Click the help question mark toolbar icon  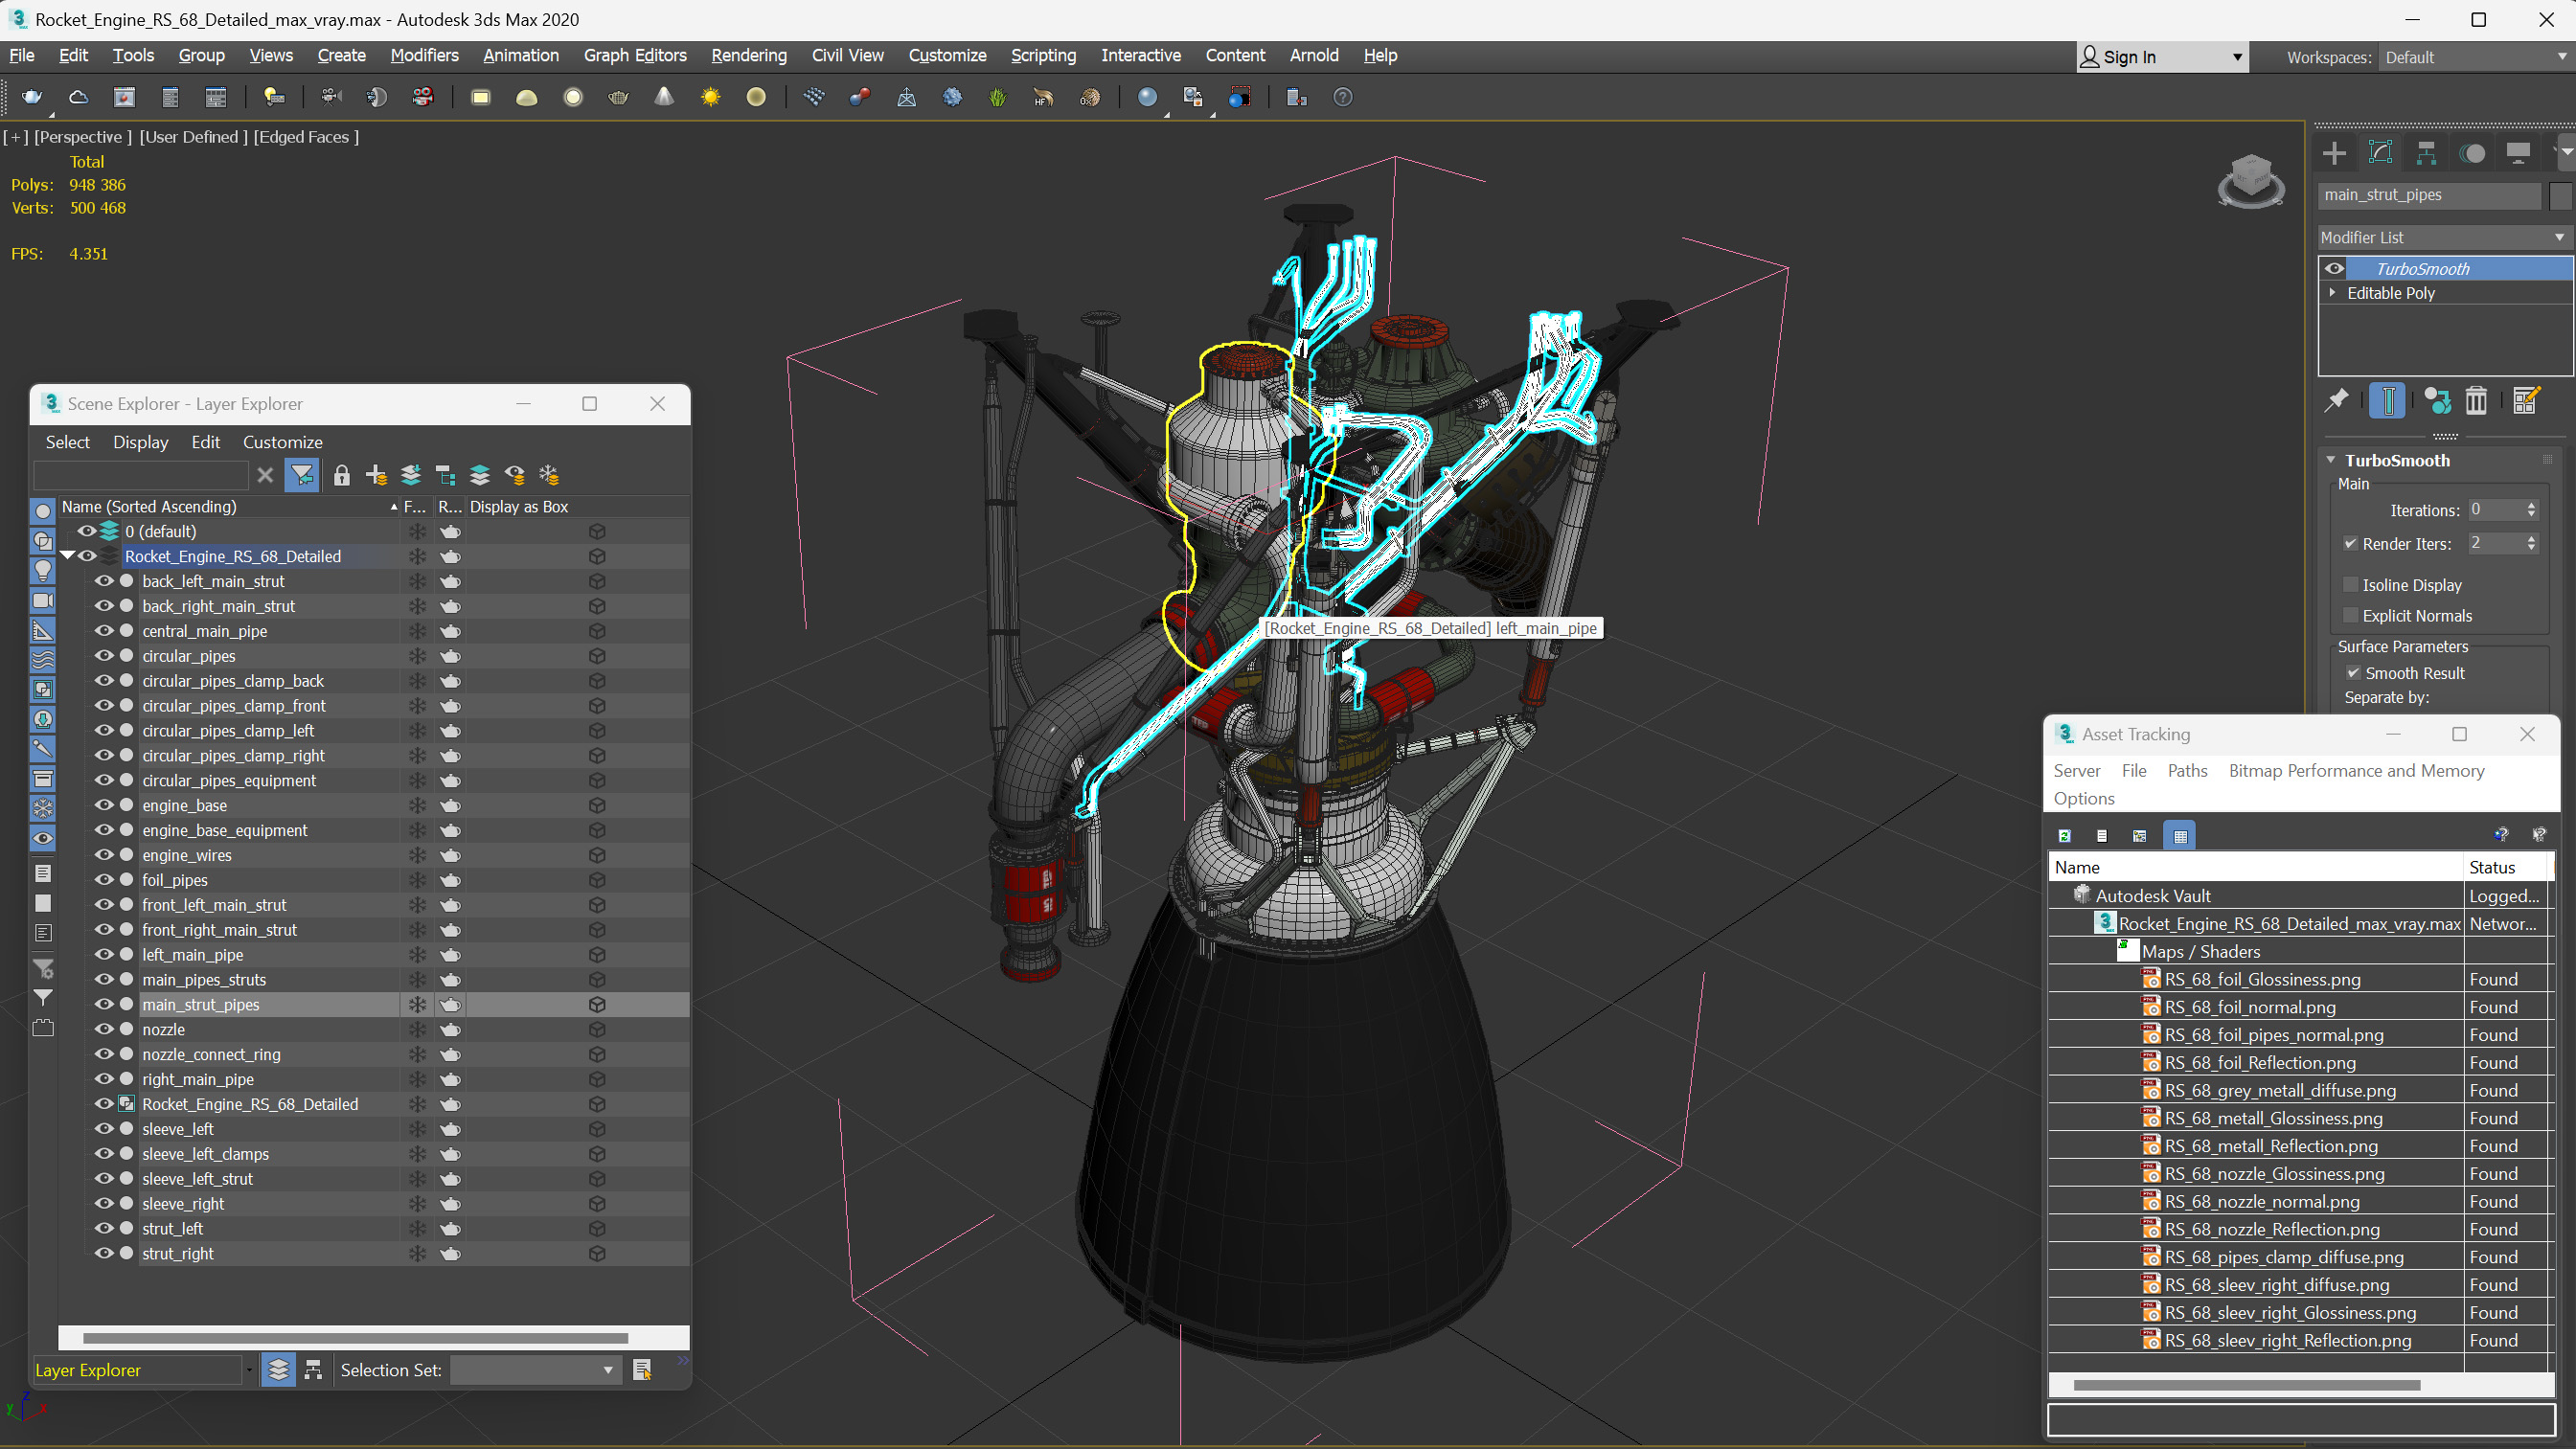point(1343,97)
